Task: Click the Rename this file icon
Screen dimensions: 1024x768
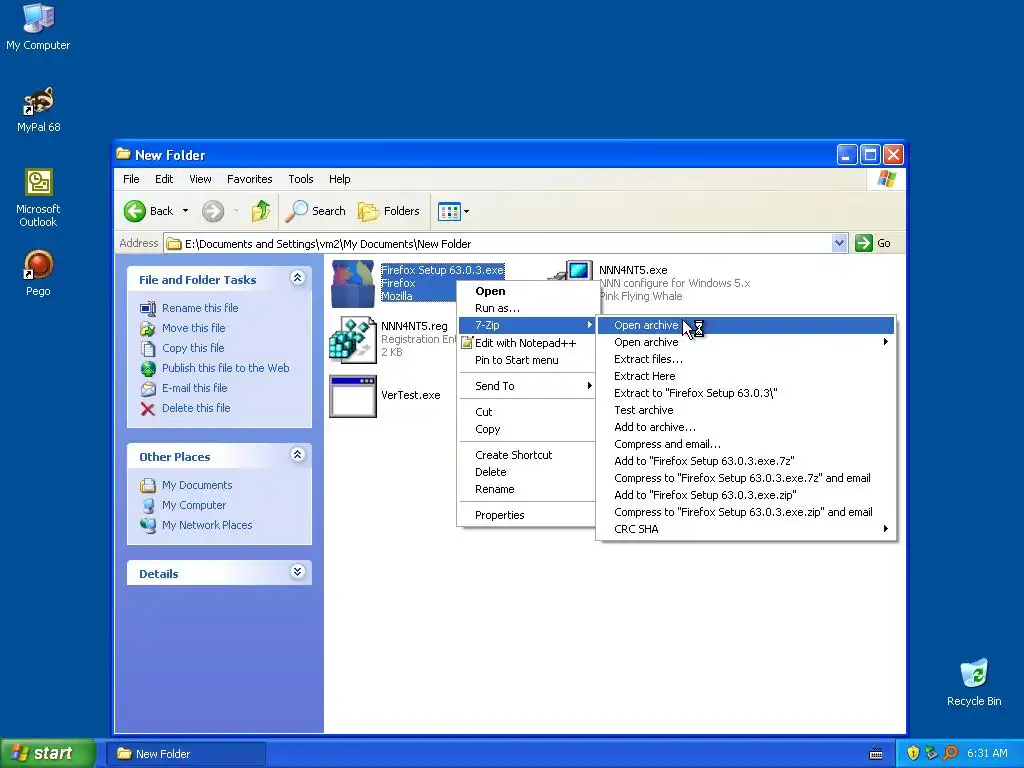Action: tap(148, 308)
